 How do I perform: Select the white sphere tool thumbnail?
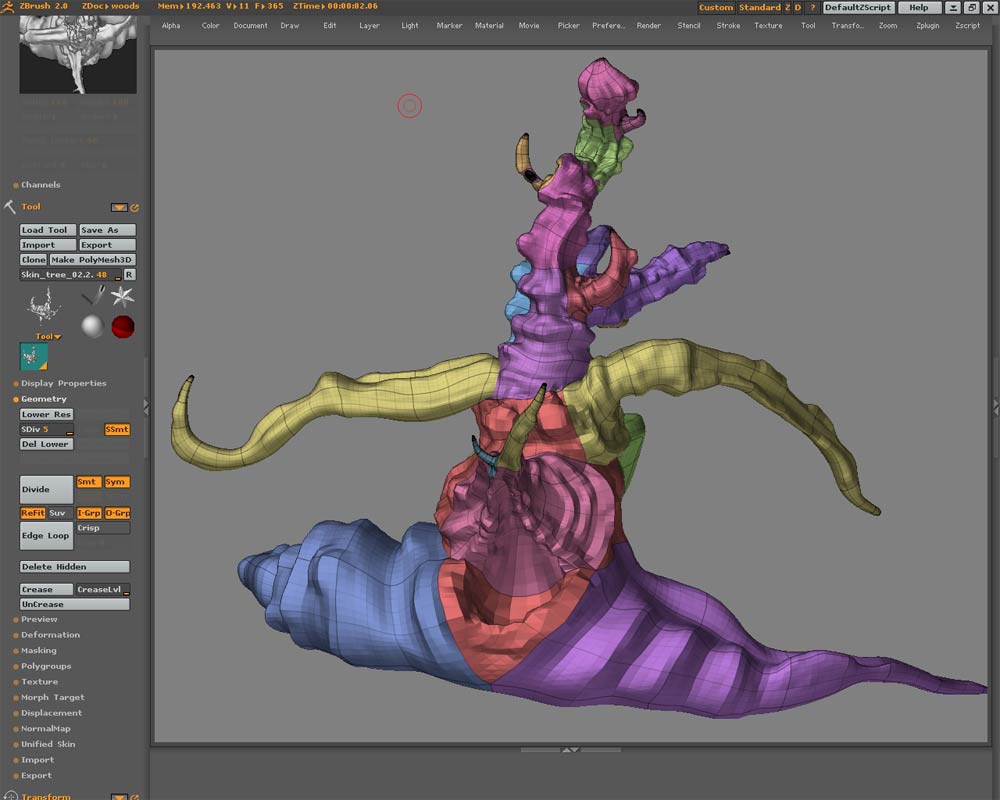[x=92, y=326]
